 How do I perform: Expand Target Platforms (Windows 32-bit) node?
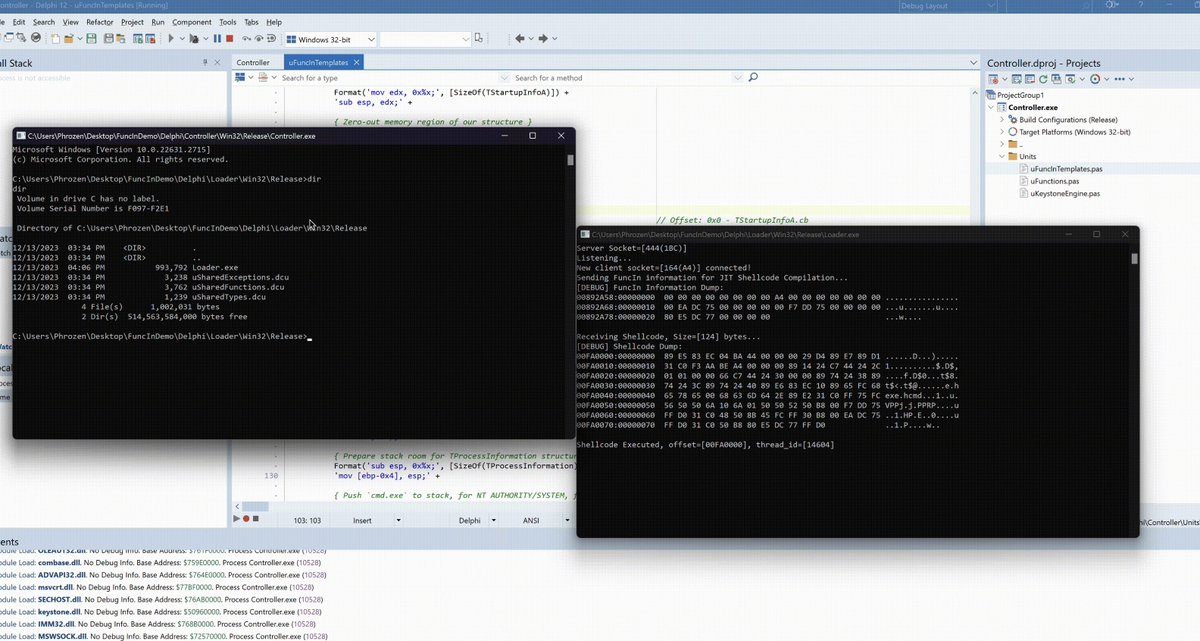click(1002, 132)
